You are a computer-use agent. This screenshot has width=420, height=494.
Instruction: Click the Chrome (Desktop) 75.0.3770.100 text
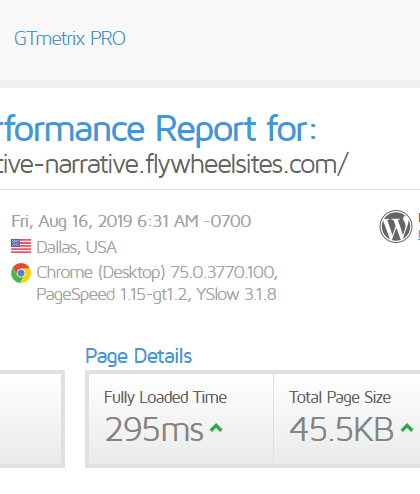pyautogui.click(x=157, y=273)
